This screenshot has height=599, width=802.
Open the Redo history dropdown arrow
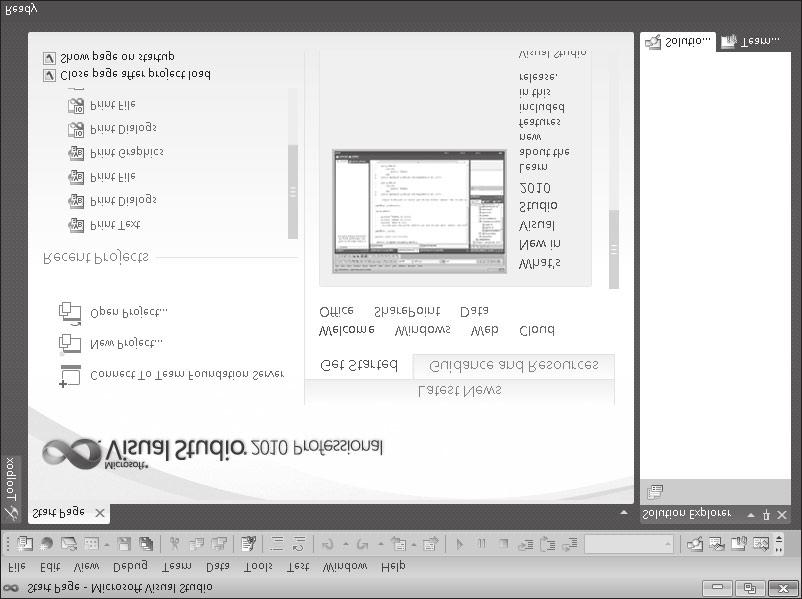point(380,544)
